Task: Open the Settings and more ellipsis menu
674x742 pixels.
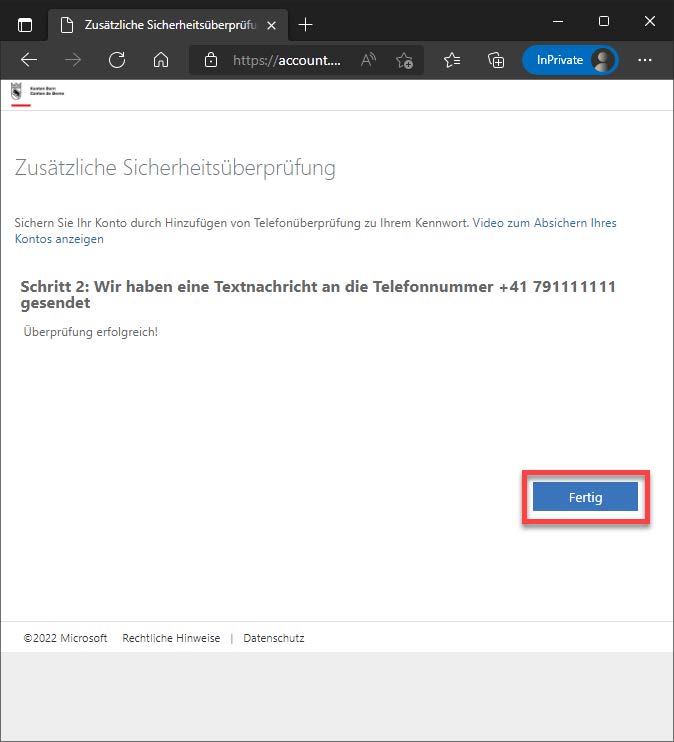Action: tap(645, 60)
